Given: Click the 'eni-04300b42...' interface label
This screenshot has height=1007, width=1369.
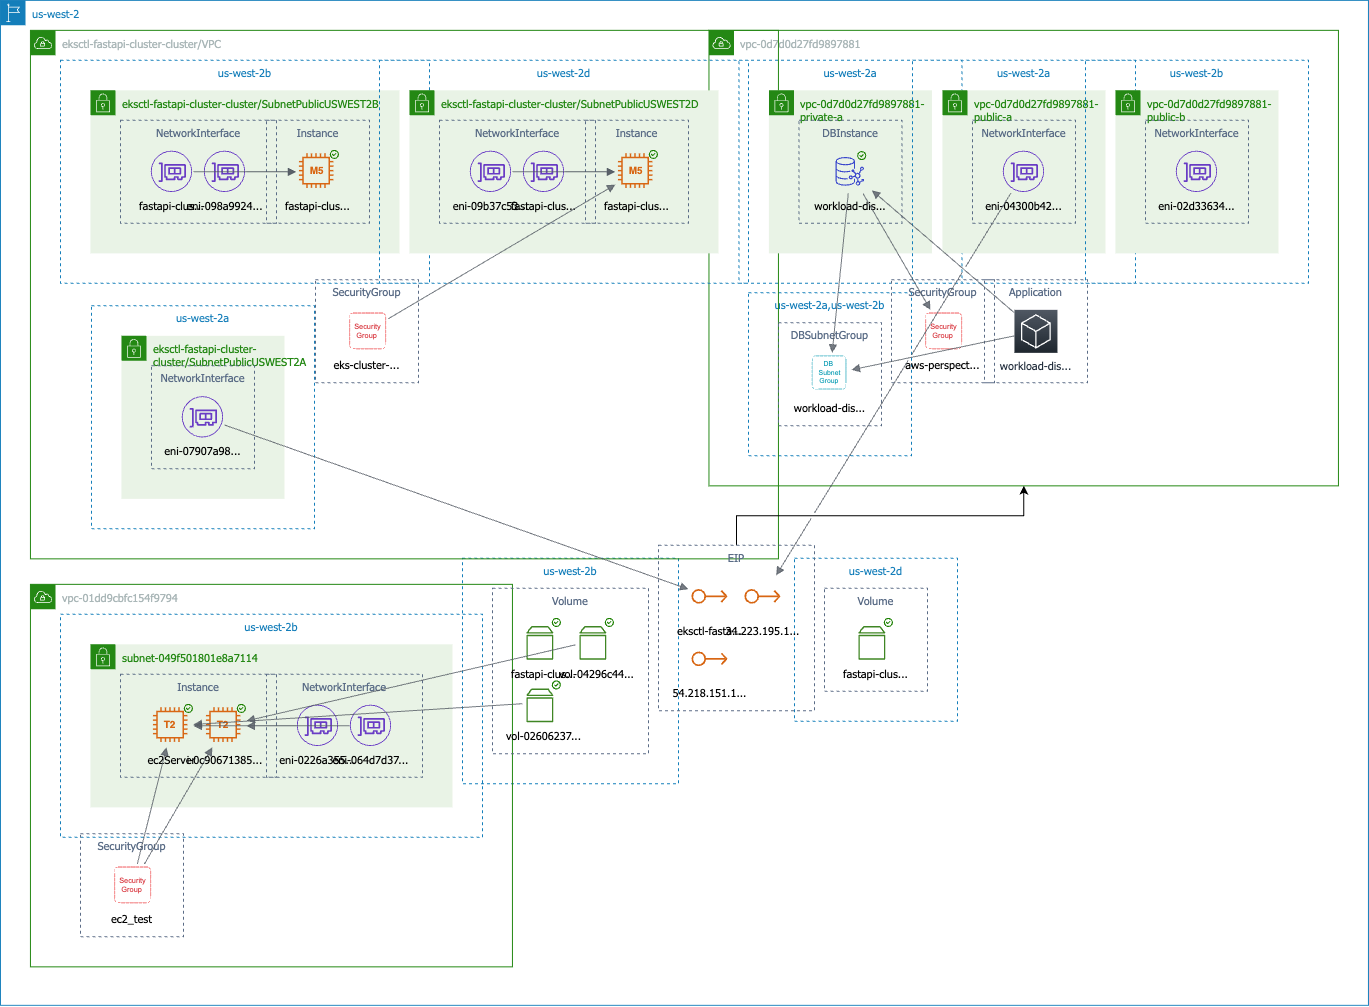Looking at the screenshot, I should tap(1023, 206).
